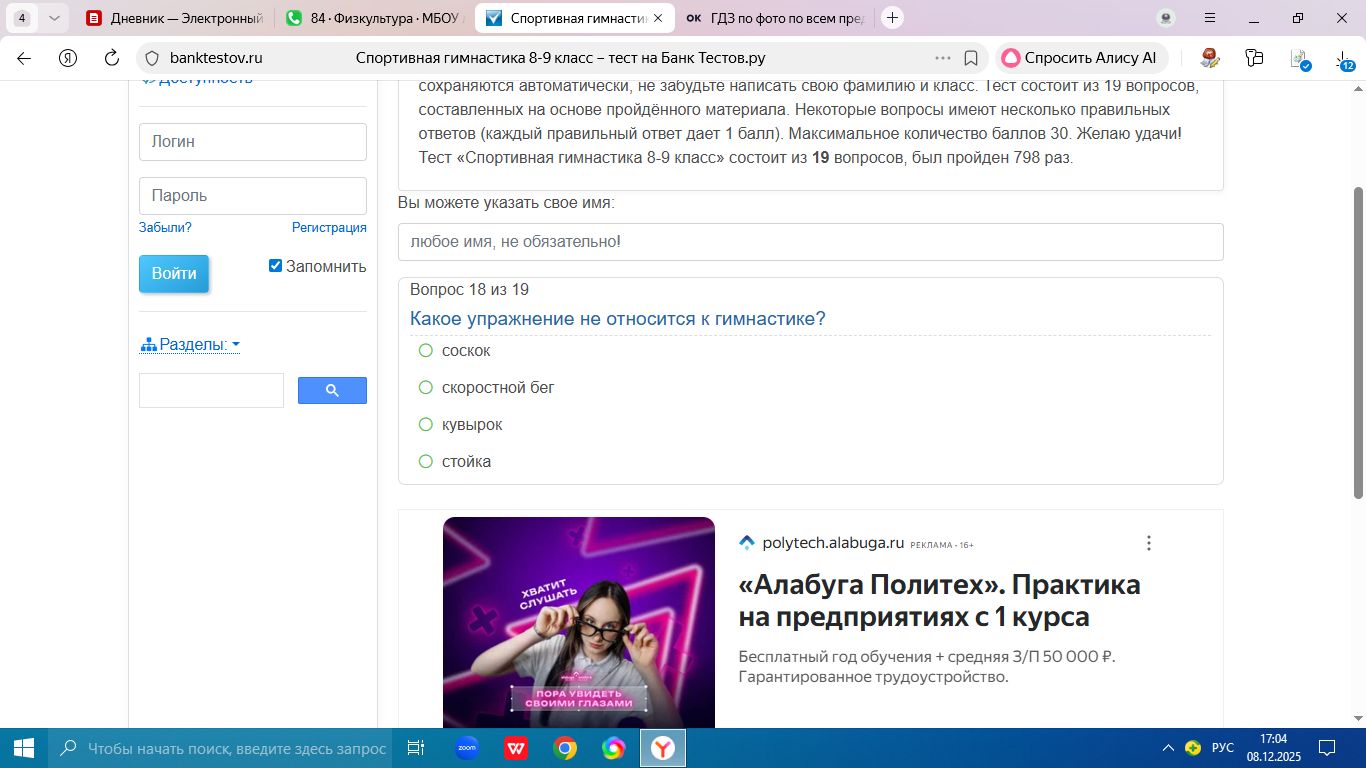Open the ad's three-dot options menu

(1148, 543)
